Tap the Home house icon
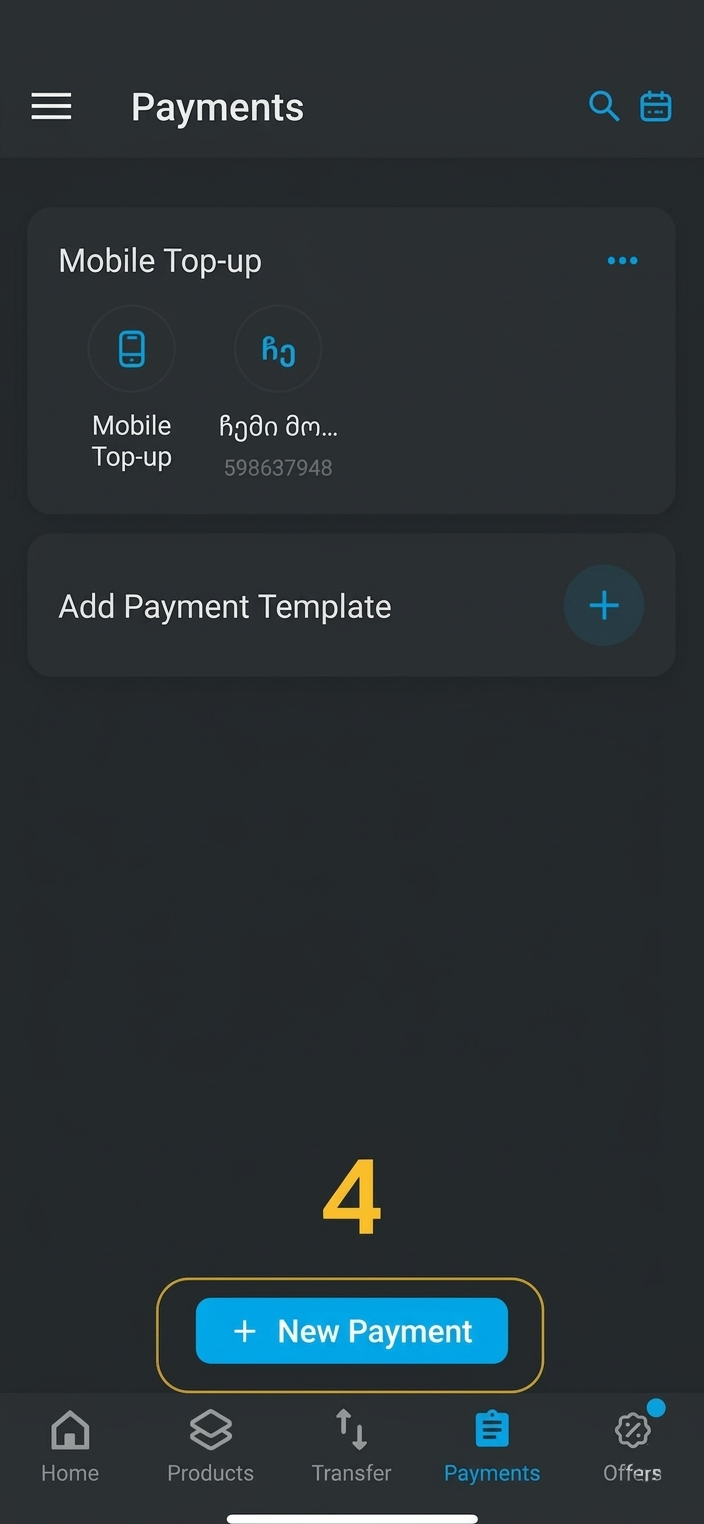Screen dimensions: 704x1524 (70, 1430)
